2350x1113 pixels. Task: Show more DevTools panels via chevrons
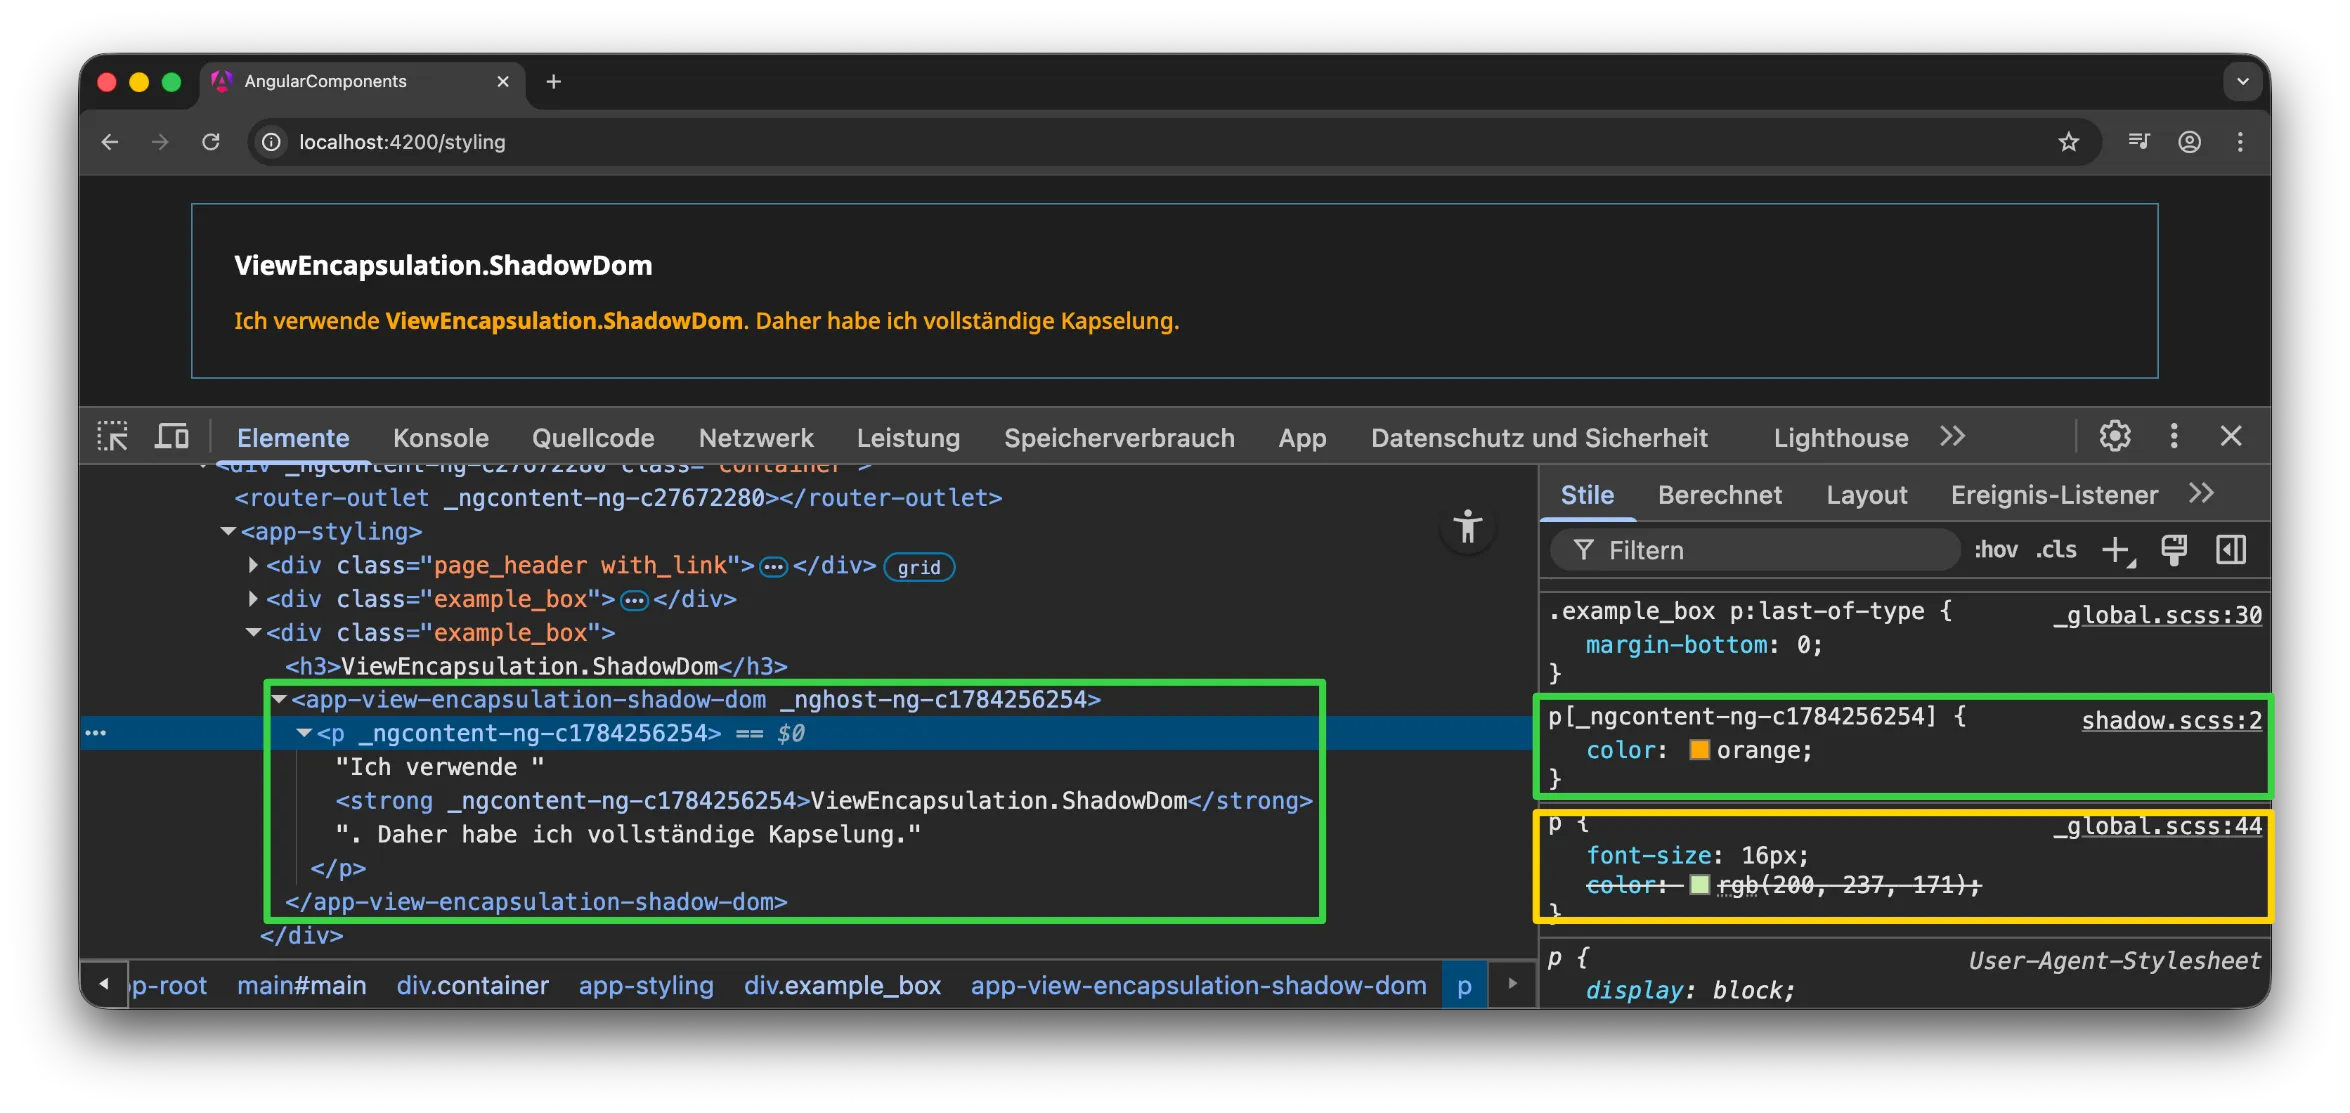click(x=1952, y=437)
